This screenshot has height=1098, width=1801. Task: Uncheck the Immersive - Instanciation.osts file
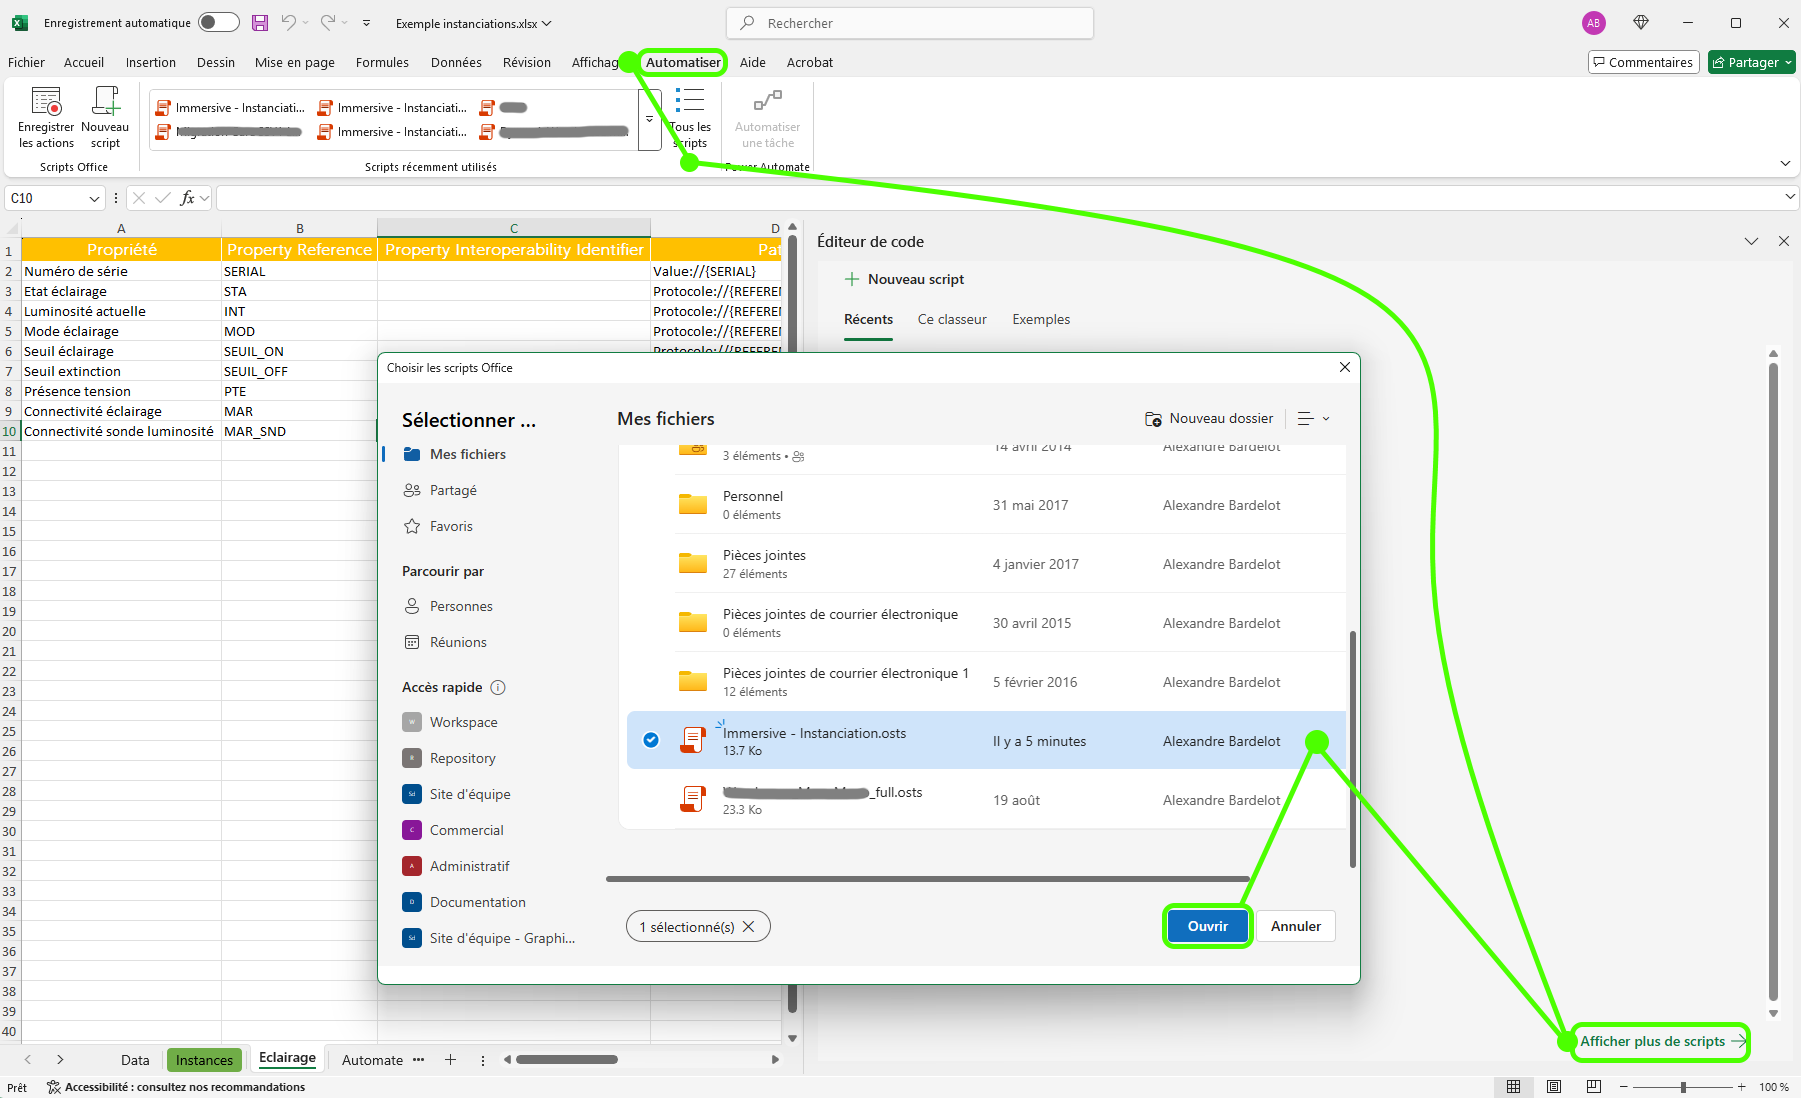tap(651, 740)
